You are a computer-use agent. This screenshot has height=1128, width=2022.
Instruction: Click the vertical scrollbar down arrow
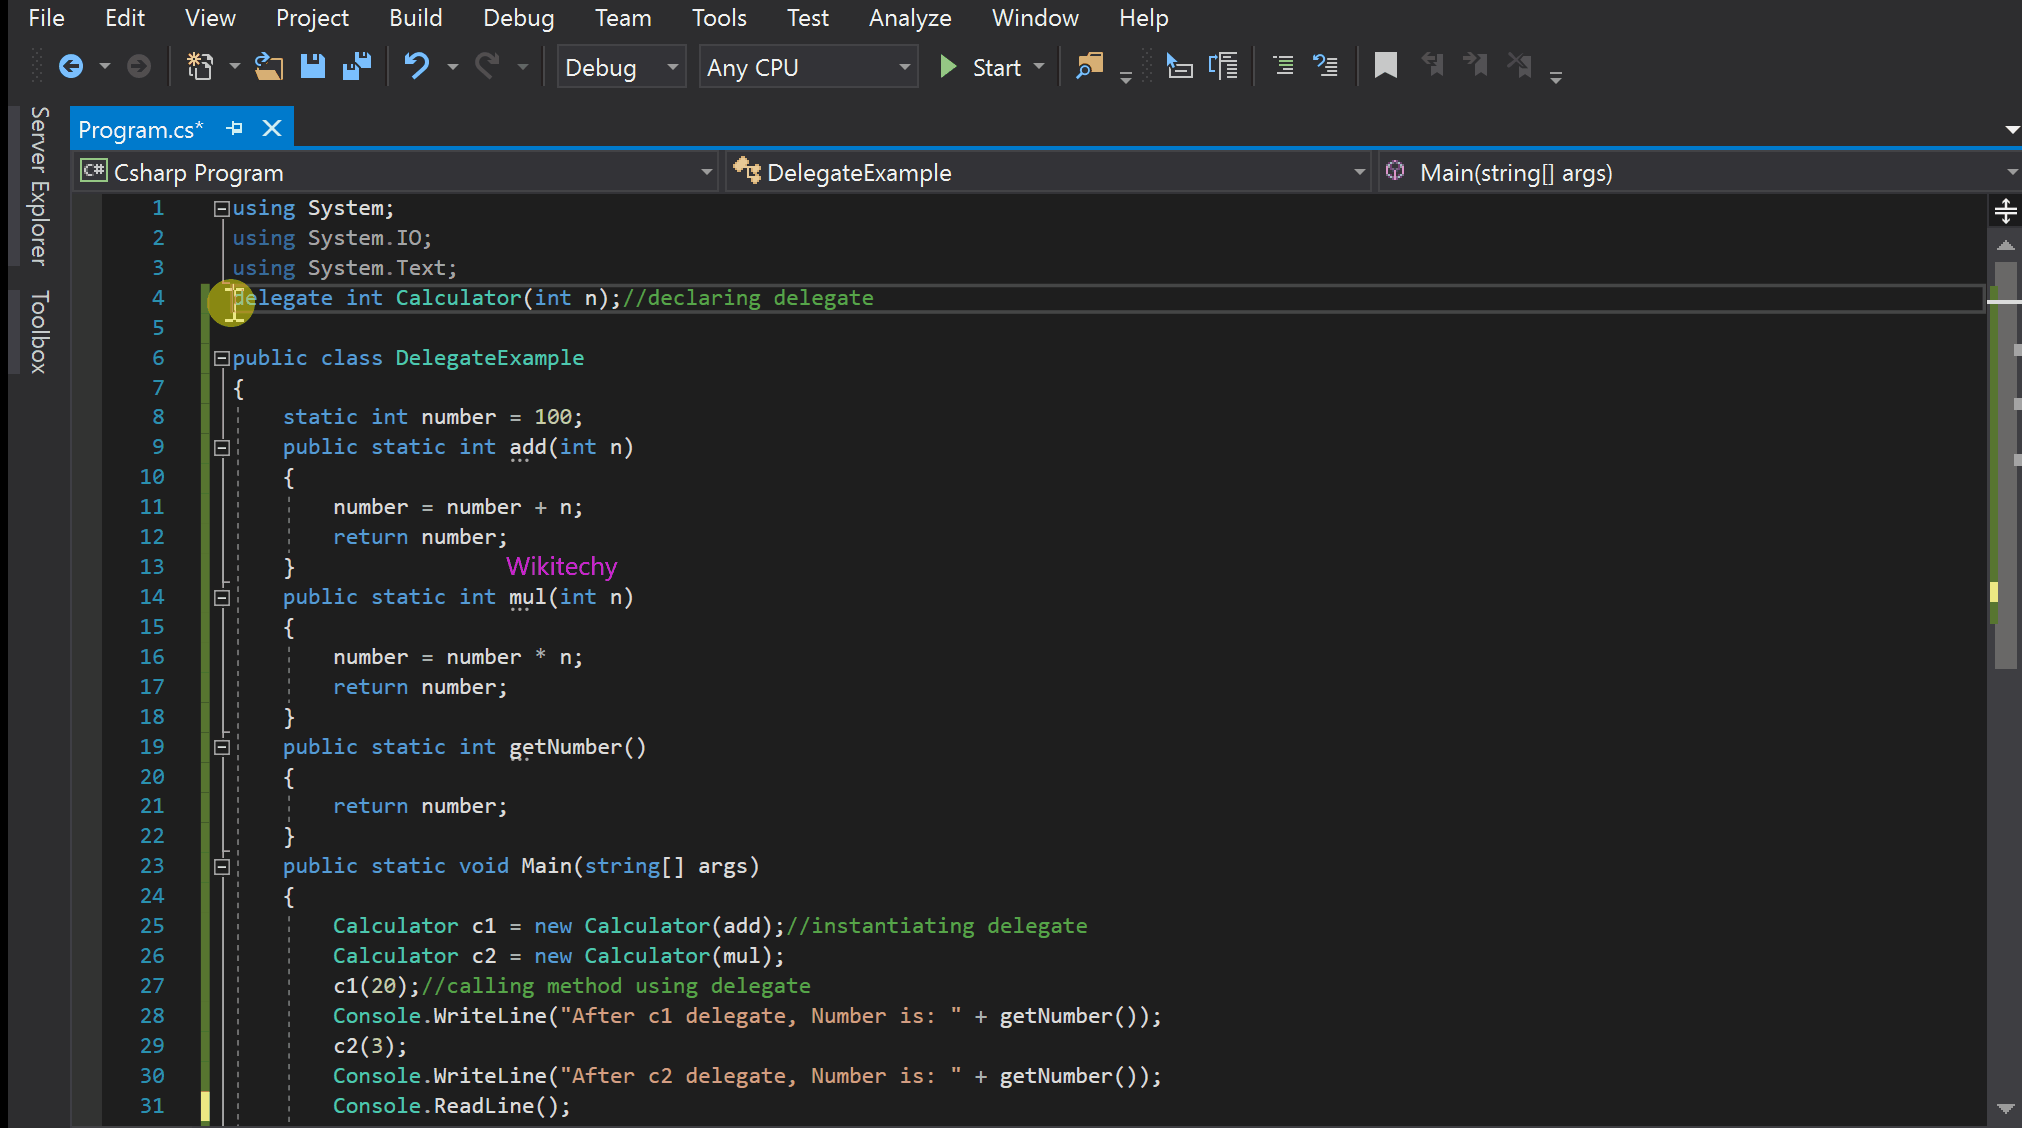pos(2005,1108)
